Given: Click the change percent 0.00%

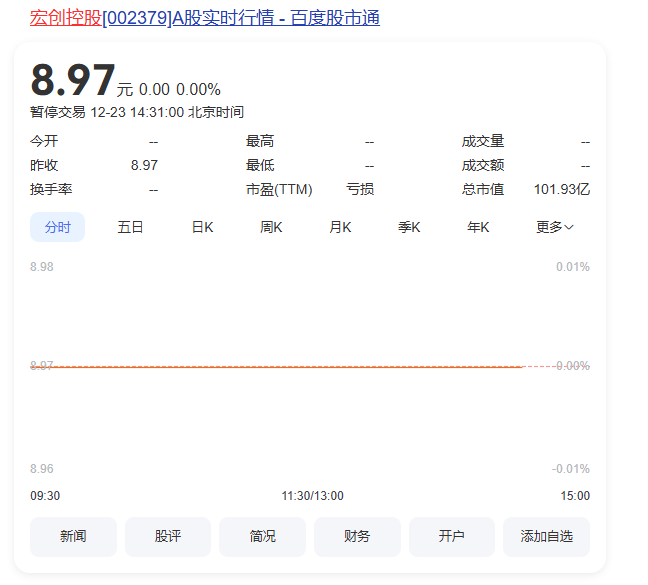Looking at the screenshot, I should [198, 90].
